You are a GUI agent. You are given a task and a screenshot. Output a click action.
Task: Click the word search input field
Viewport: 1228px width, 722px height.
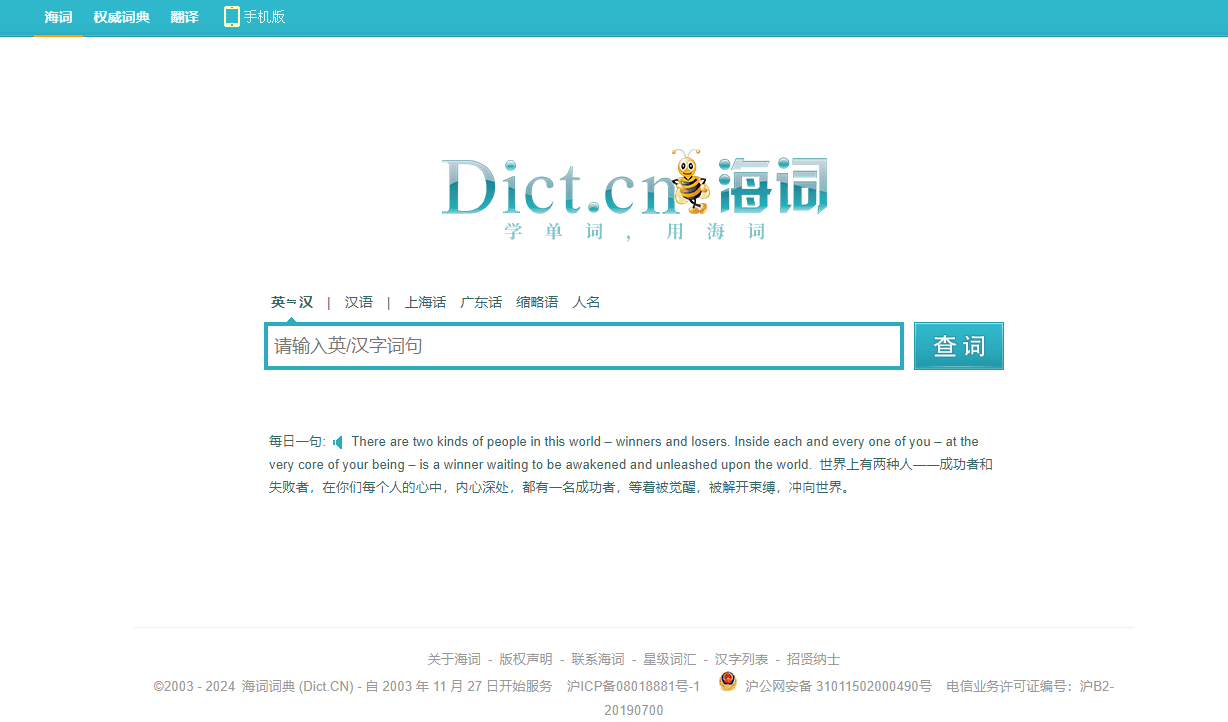(x=584, y=346)
